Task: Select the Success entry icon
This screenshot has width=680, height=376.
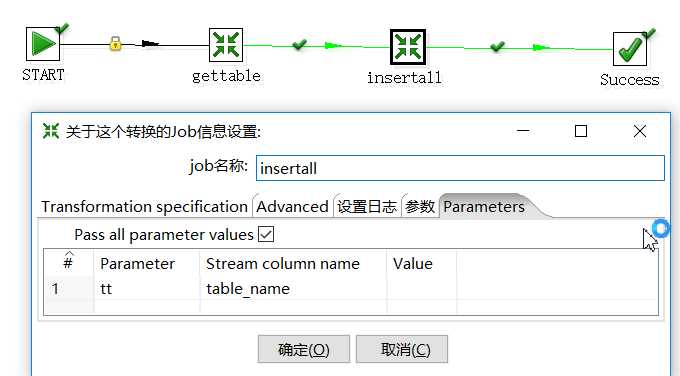Action: [630, 49]
